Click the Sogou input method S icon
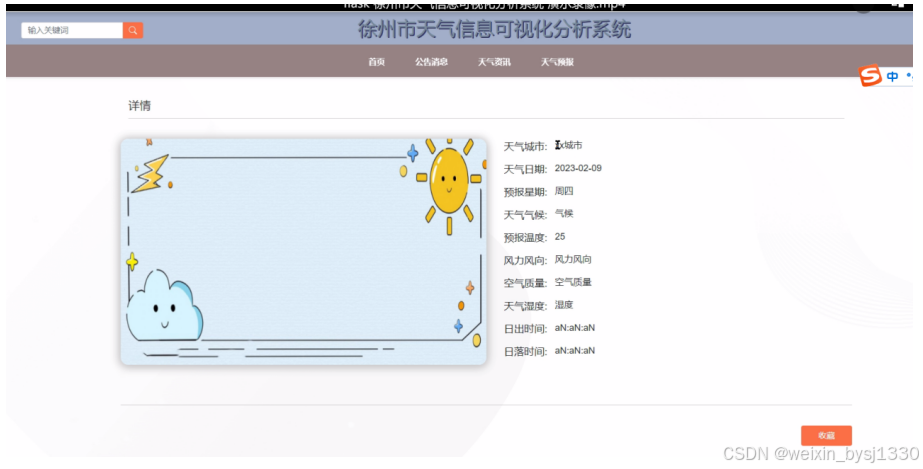This screenshot has width=923, height=469. click(x=870, y=75)
